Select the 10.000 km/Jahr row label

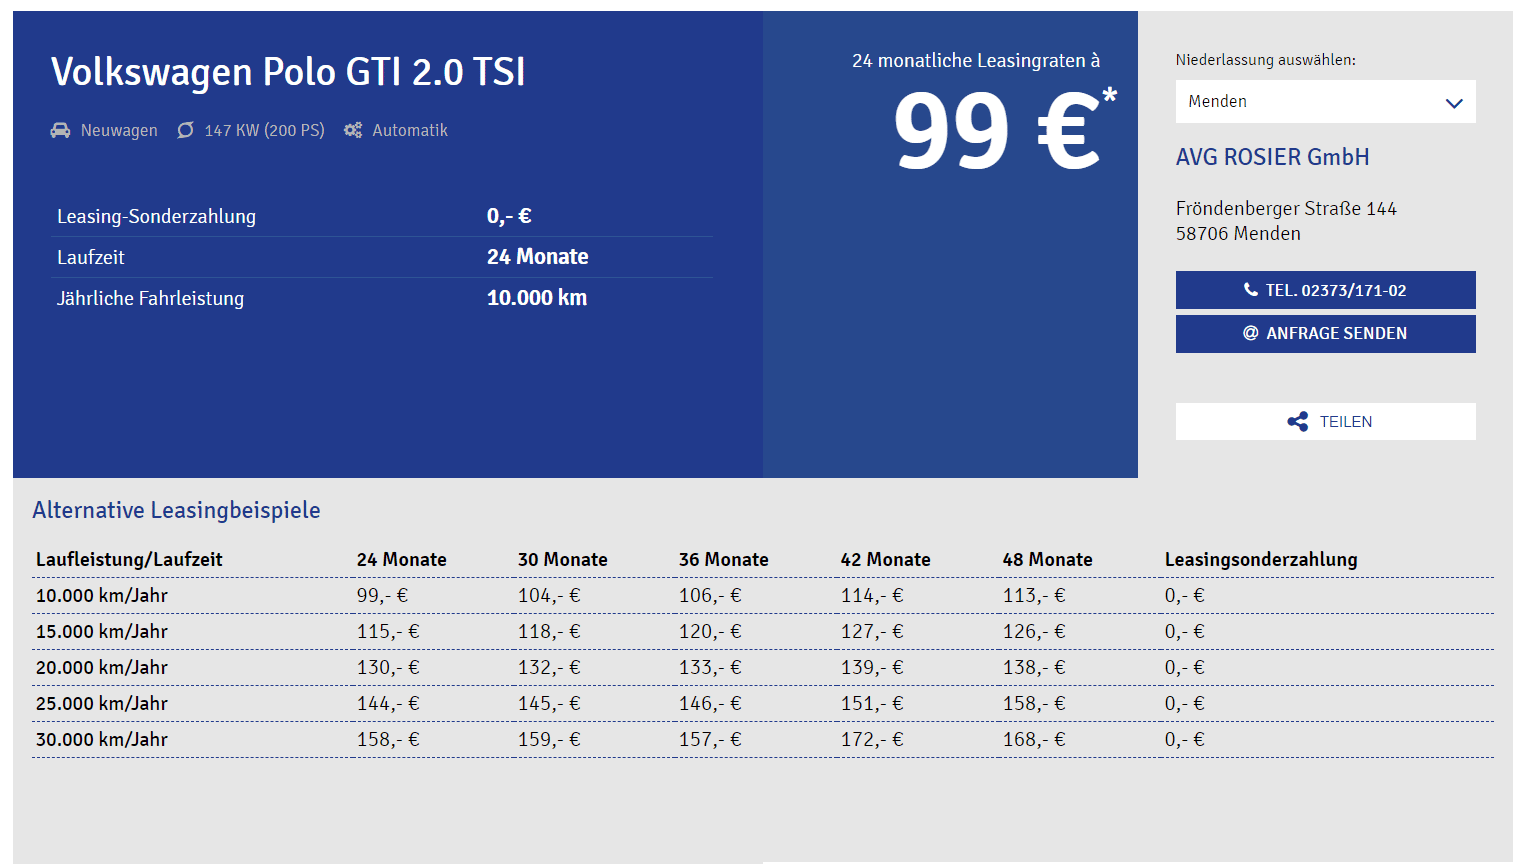(x=102, y=596)
